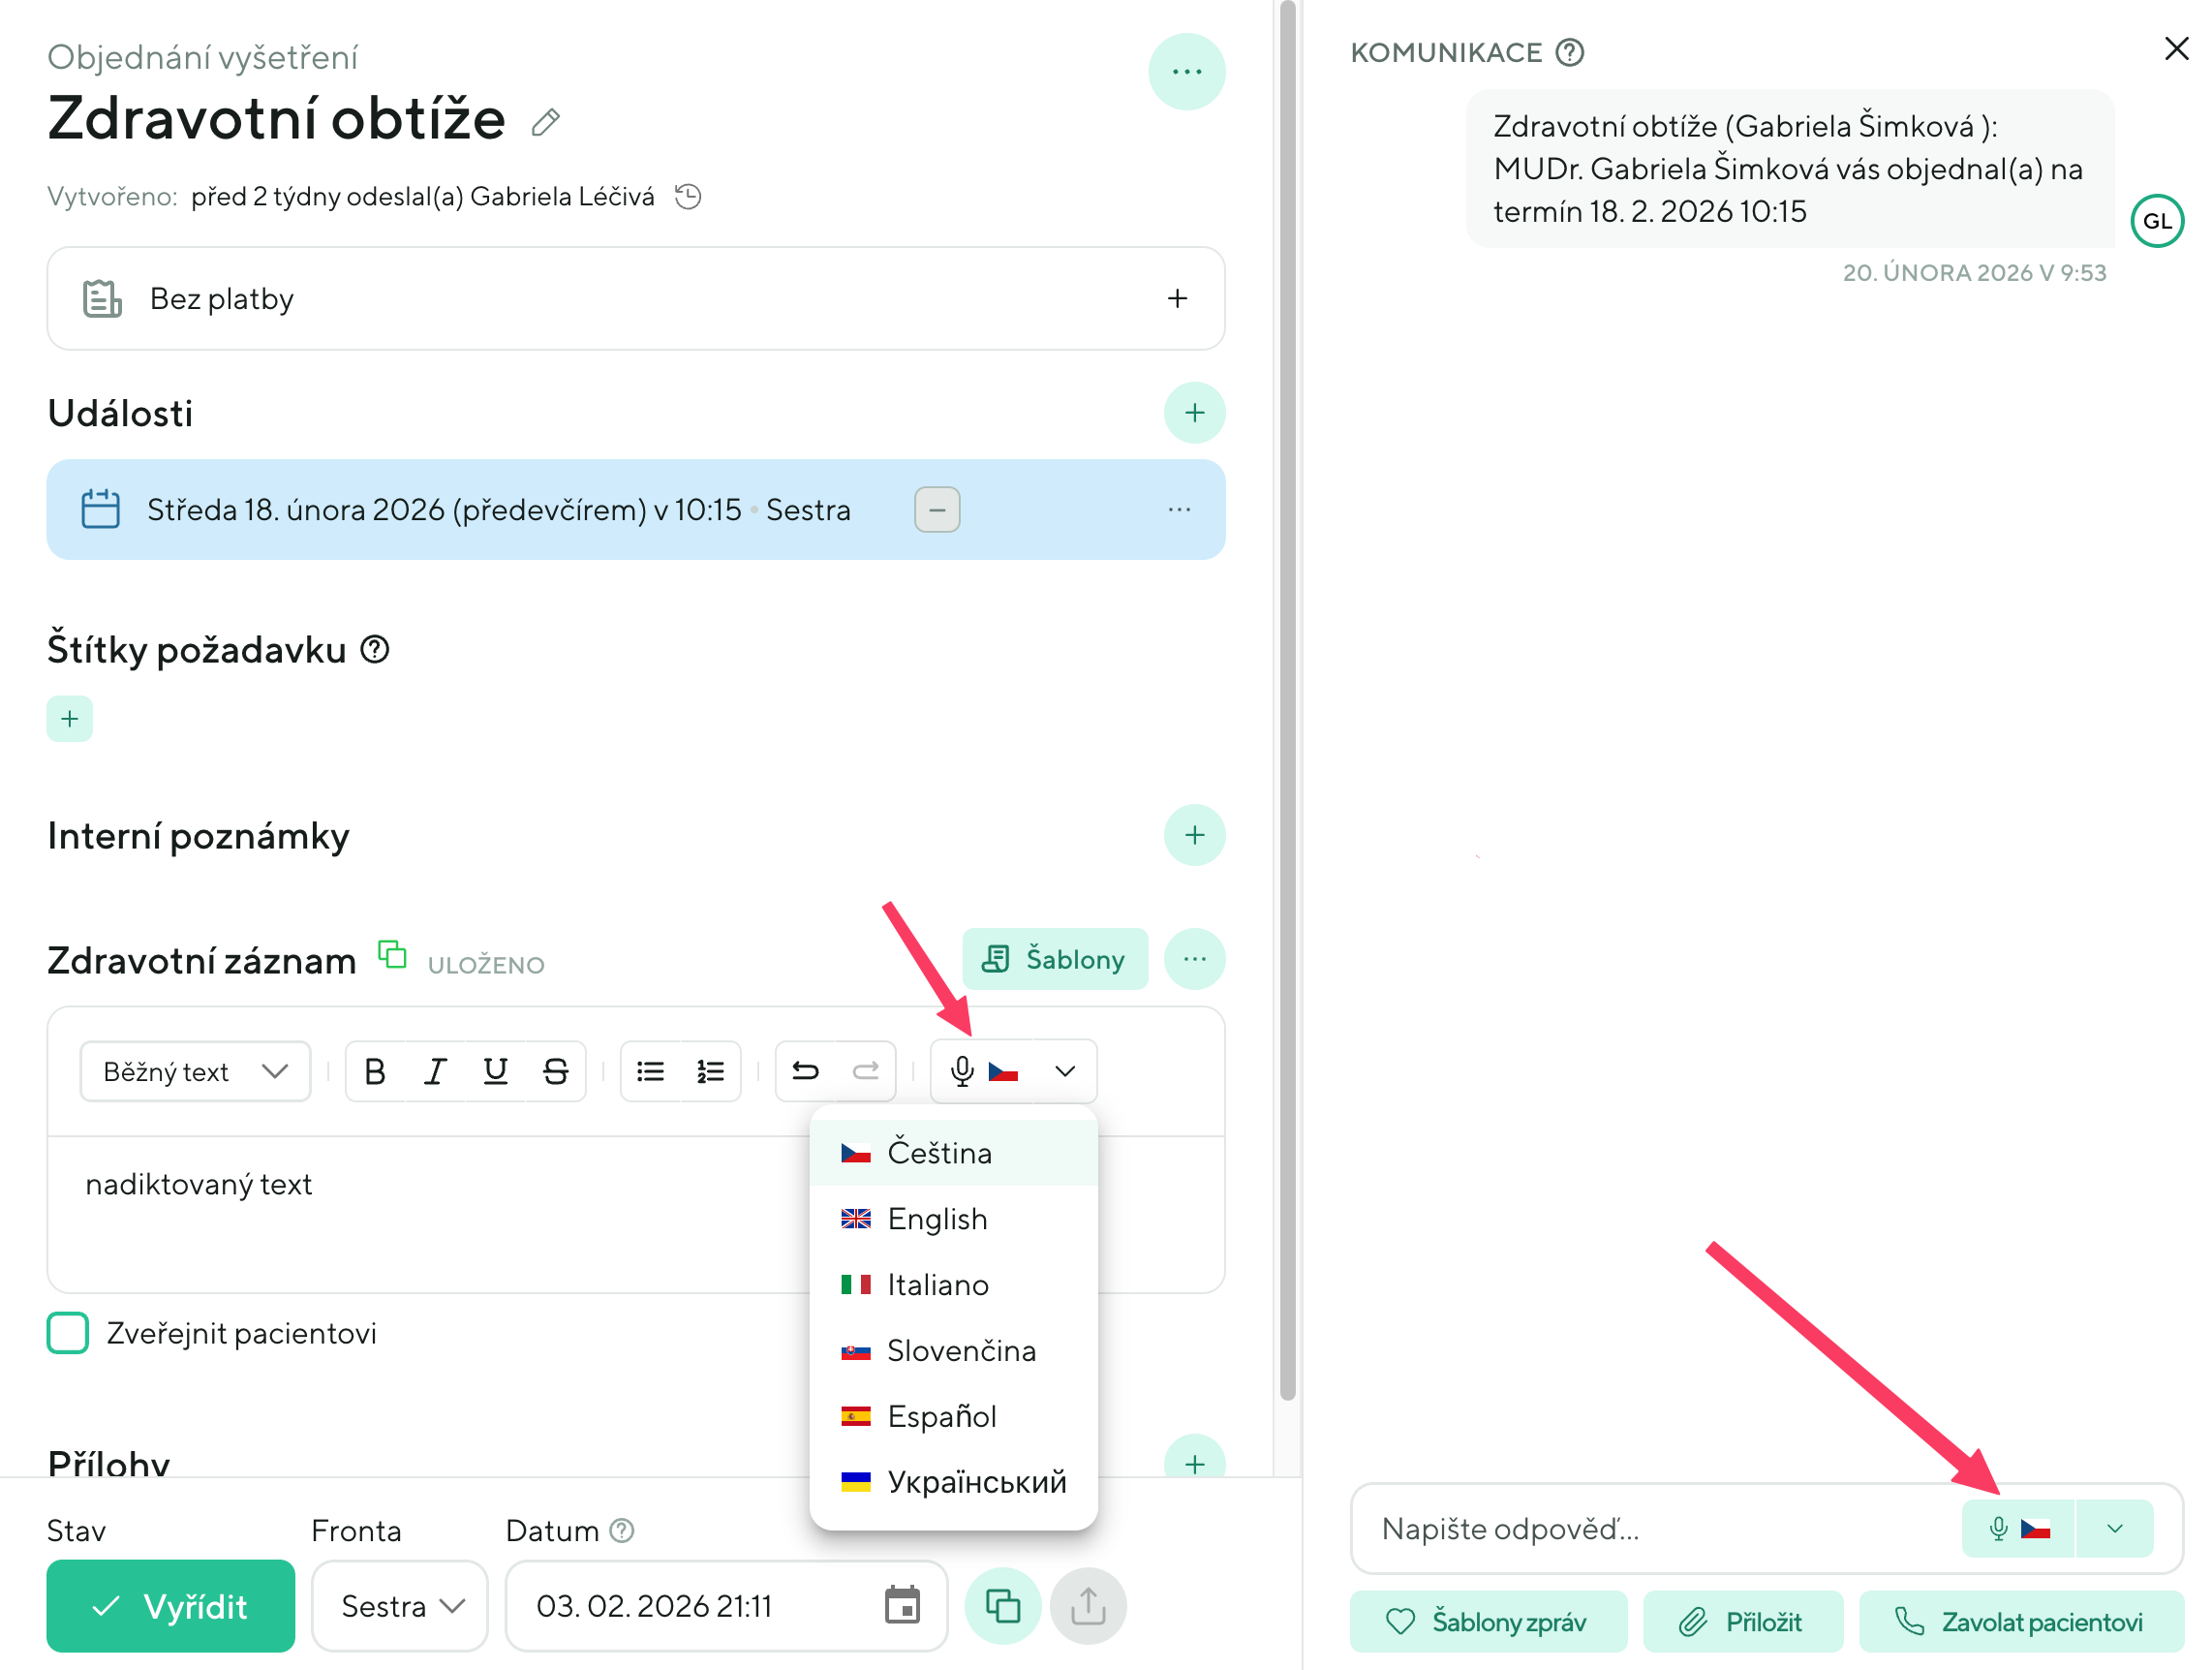Open Šablony zpráv message templates
This screenshot has width=2212, height=1670.
pos(1487,1621)
